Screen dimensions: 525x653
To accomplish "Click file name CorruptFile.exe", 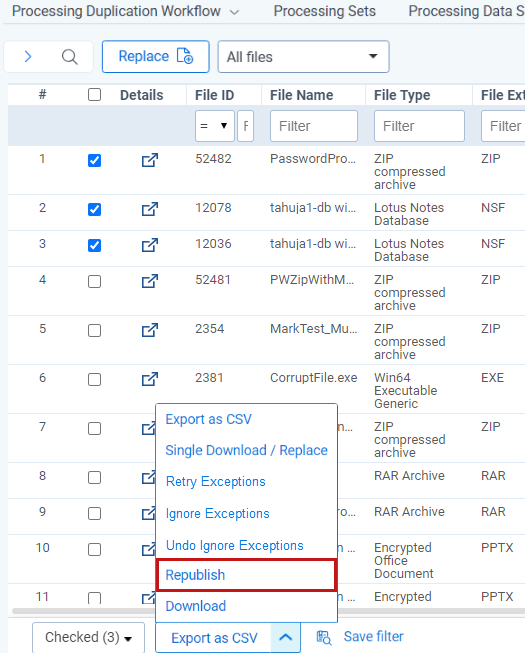I will coord(314,378).
